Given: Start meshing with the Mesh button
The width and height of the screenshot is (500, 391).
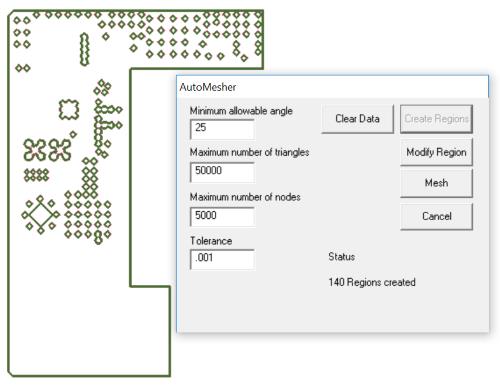Looking at the screenshot, I should click(x=436, y=183).
